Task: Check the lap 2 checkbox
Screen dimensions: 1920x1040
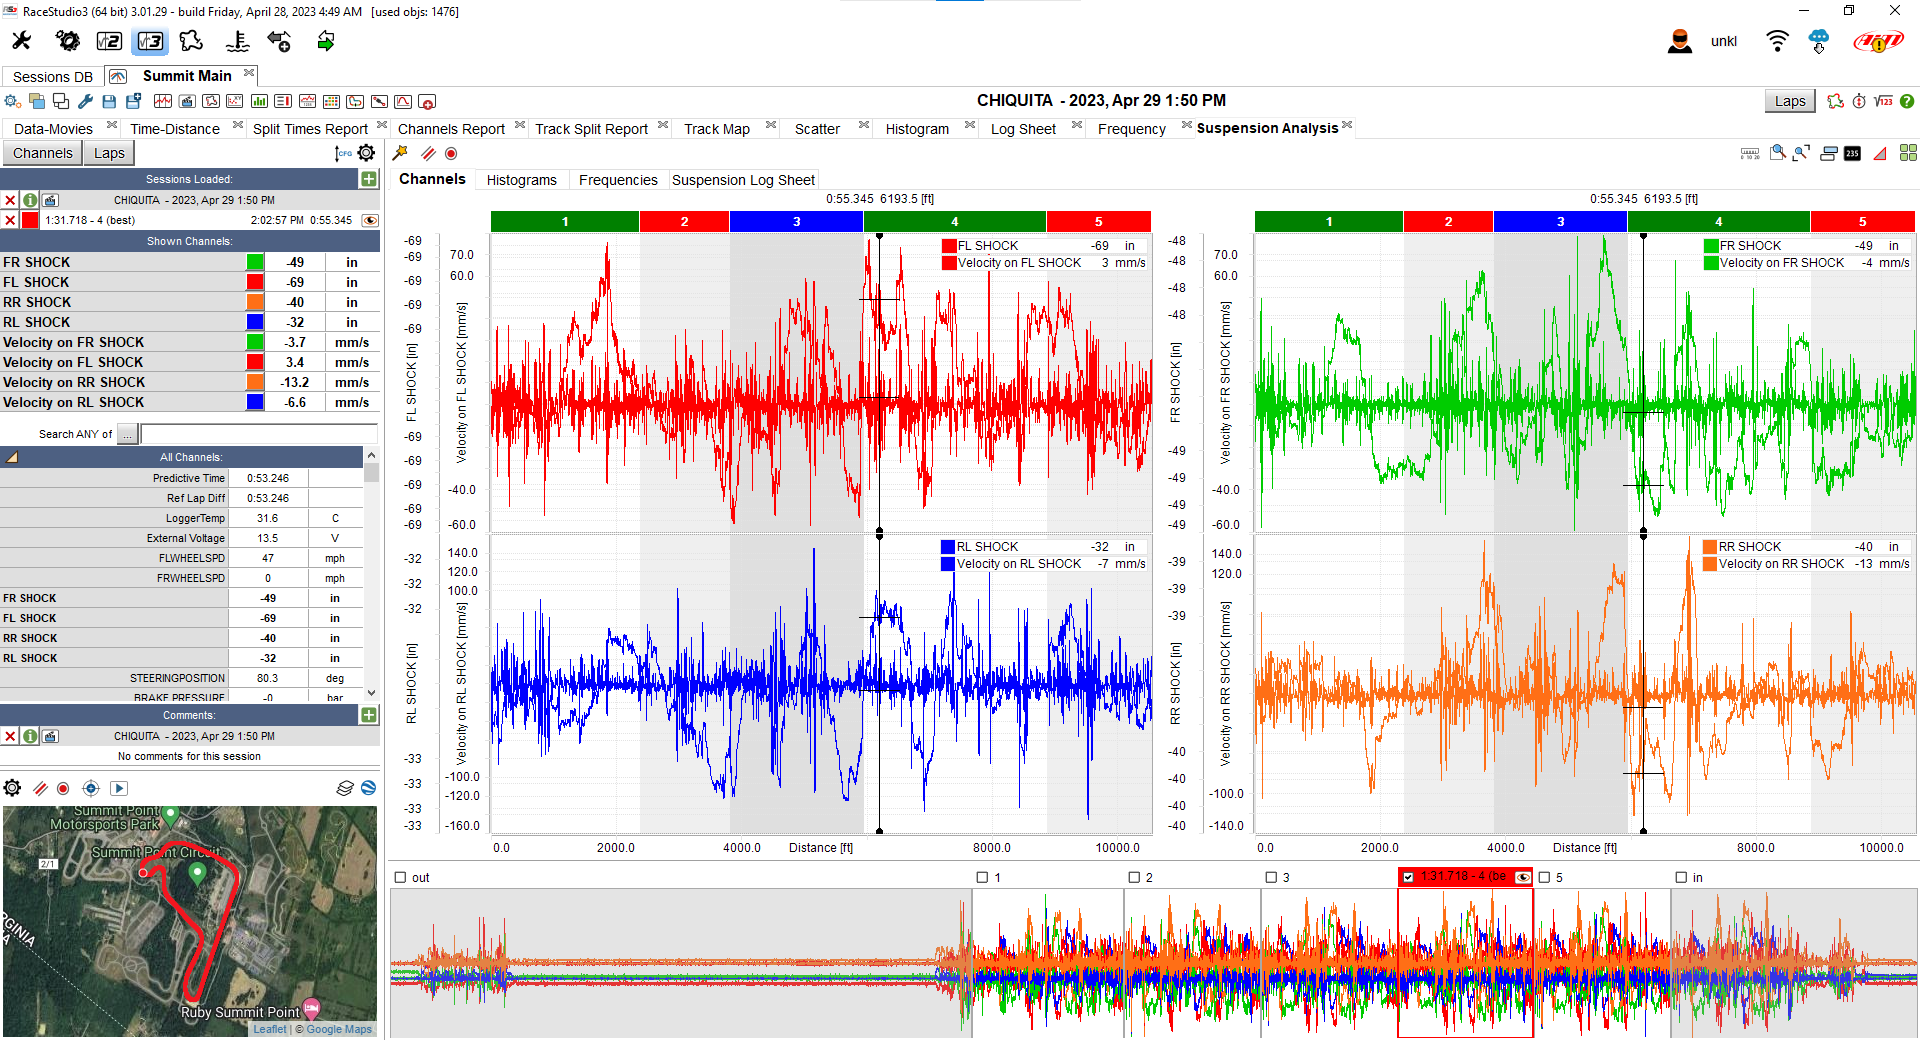Action: (1134, 877)
